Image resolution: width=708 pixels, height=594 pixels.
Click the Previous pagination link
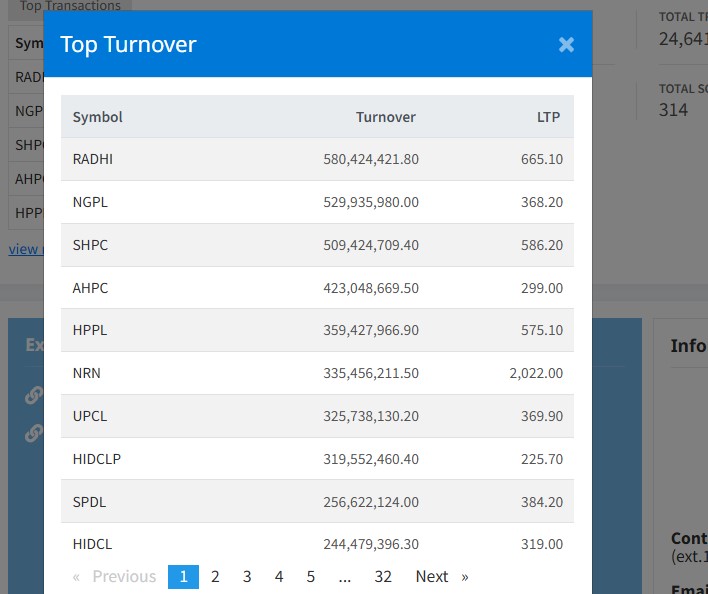click(x=124, y=577)
